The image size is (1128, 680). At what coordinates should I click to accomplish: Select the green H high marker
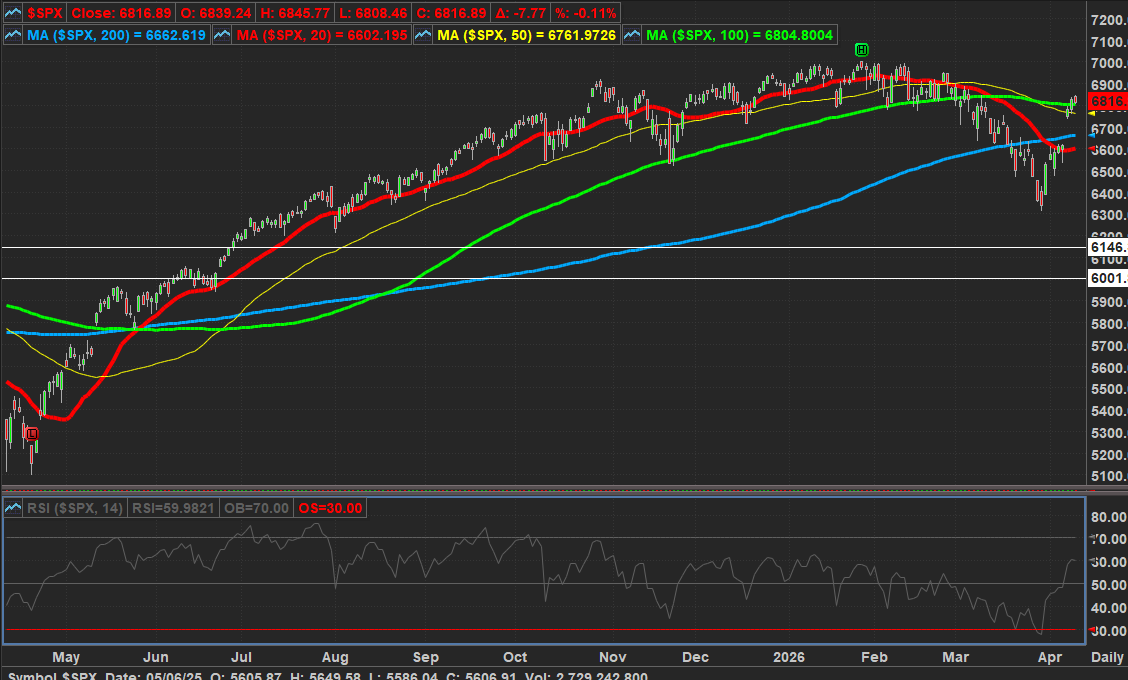point(861,49)
